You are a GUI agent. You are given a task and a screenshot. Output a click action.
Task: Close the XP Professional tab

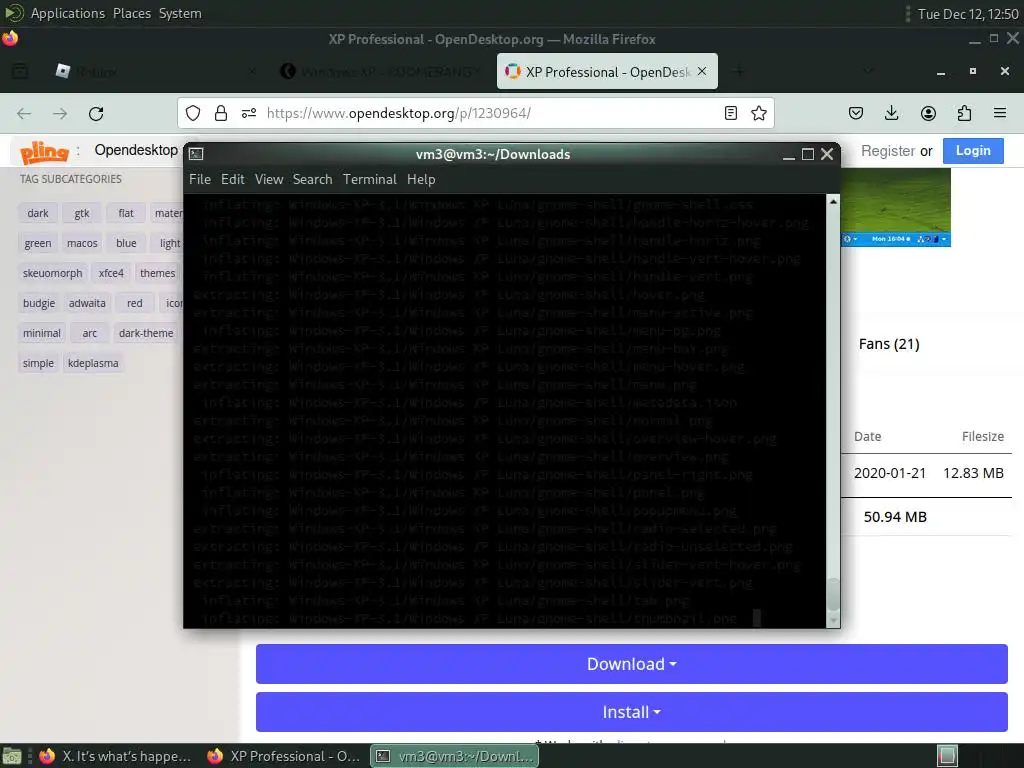pos(702,71)
